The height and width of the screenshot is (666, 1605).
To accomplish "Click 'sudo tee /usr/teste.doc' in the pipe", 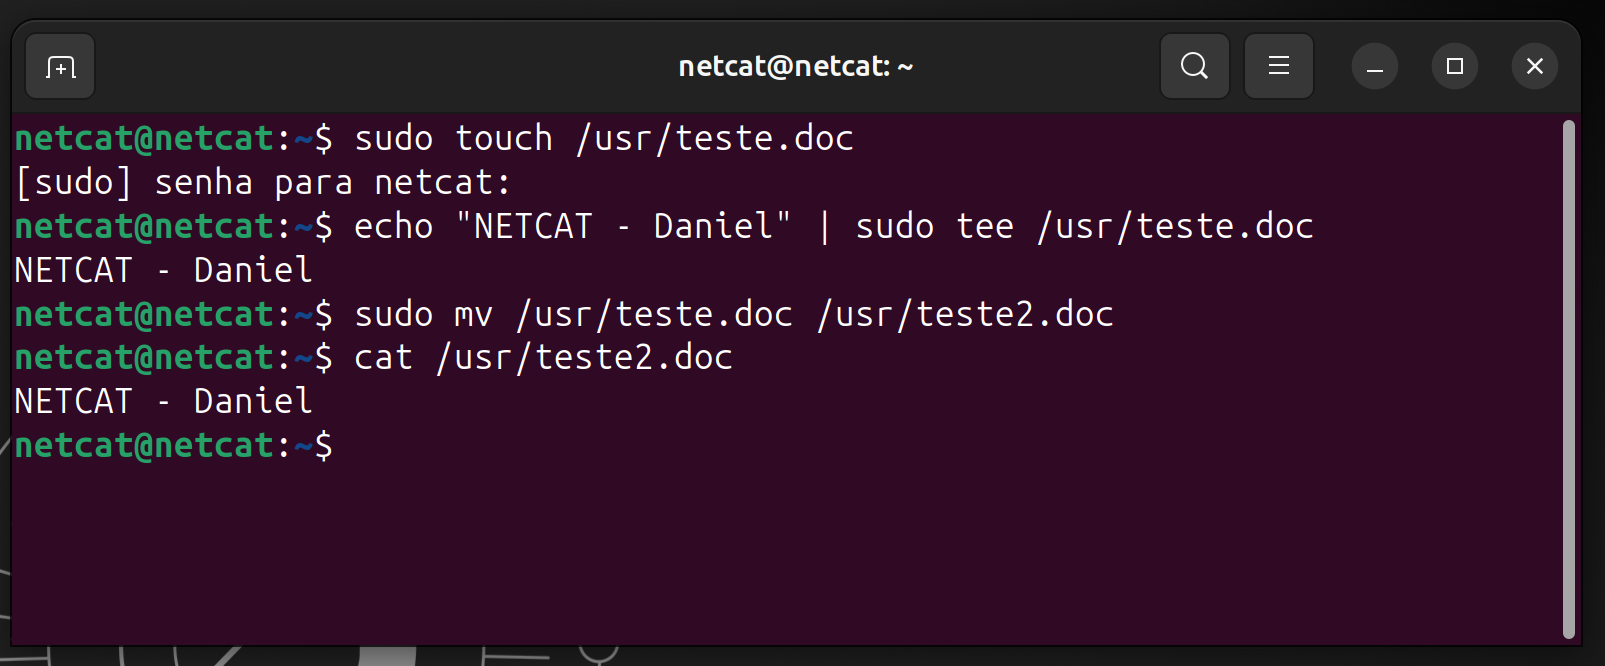I will click(x=1085, y=226).
